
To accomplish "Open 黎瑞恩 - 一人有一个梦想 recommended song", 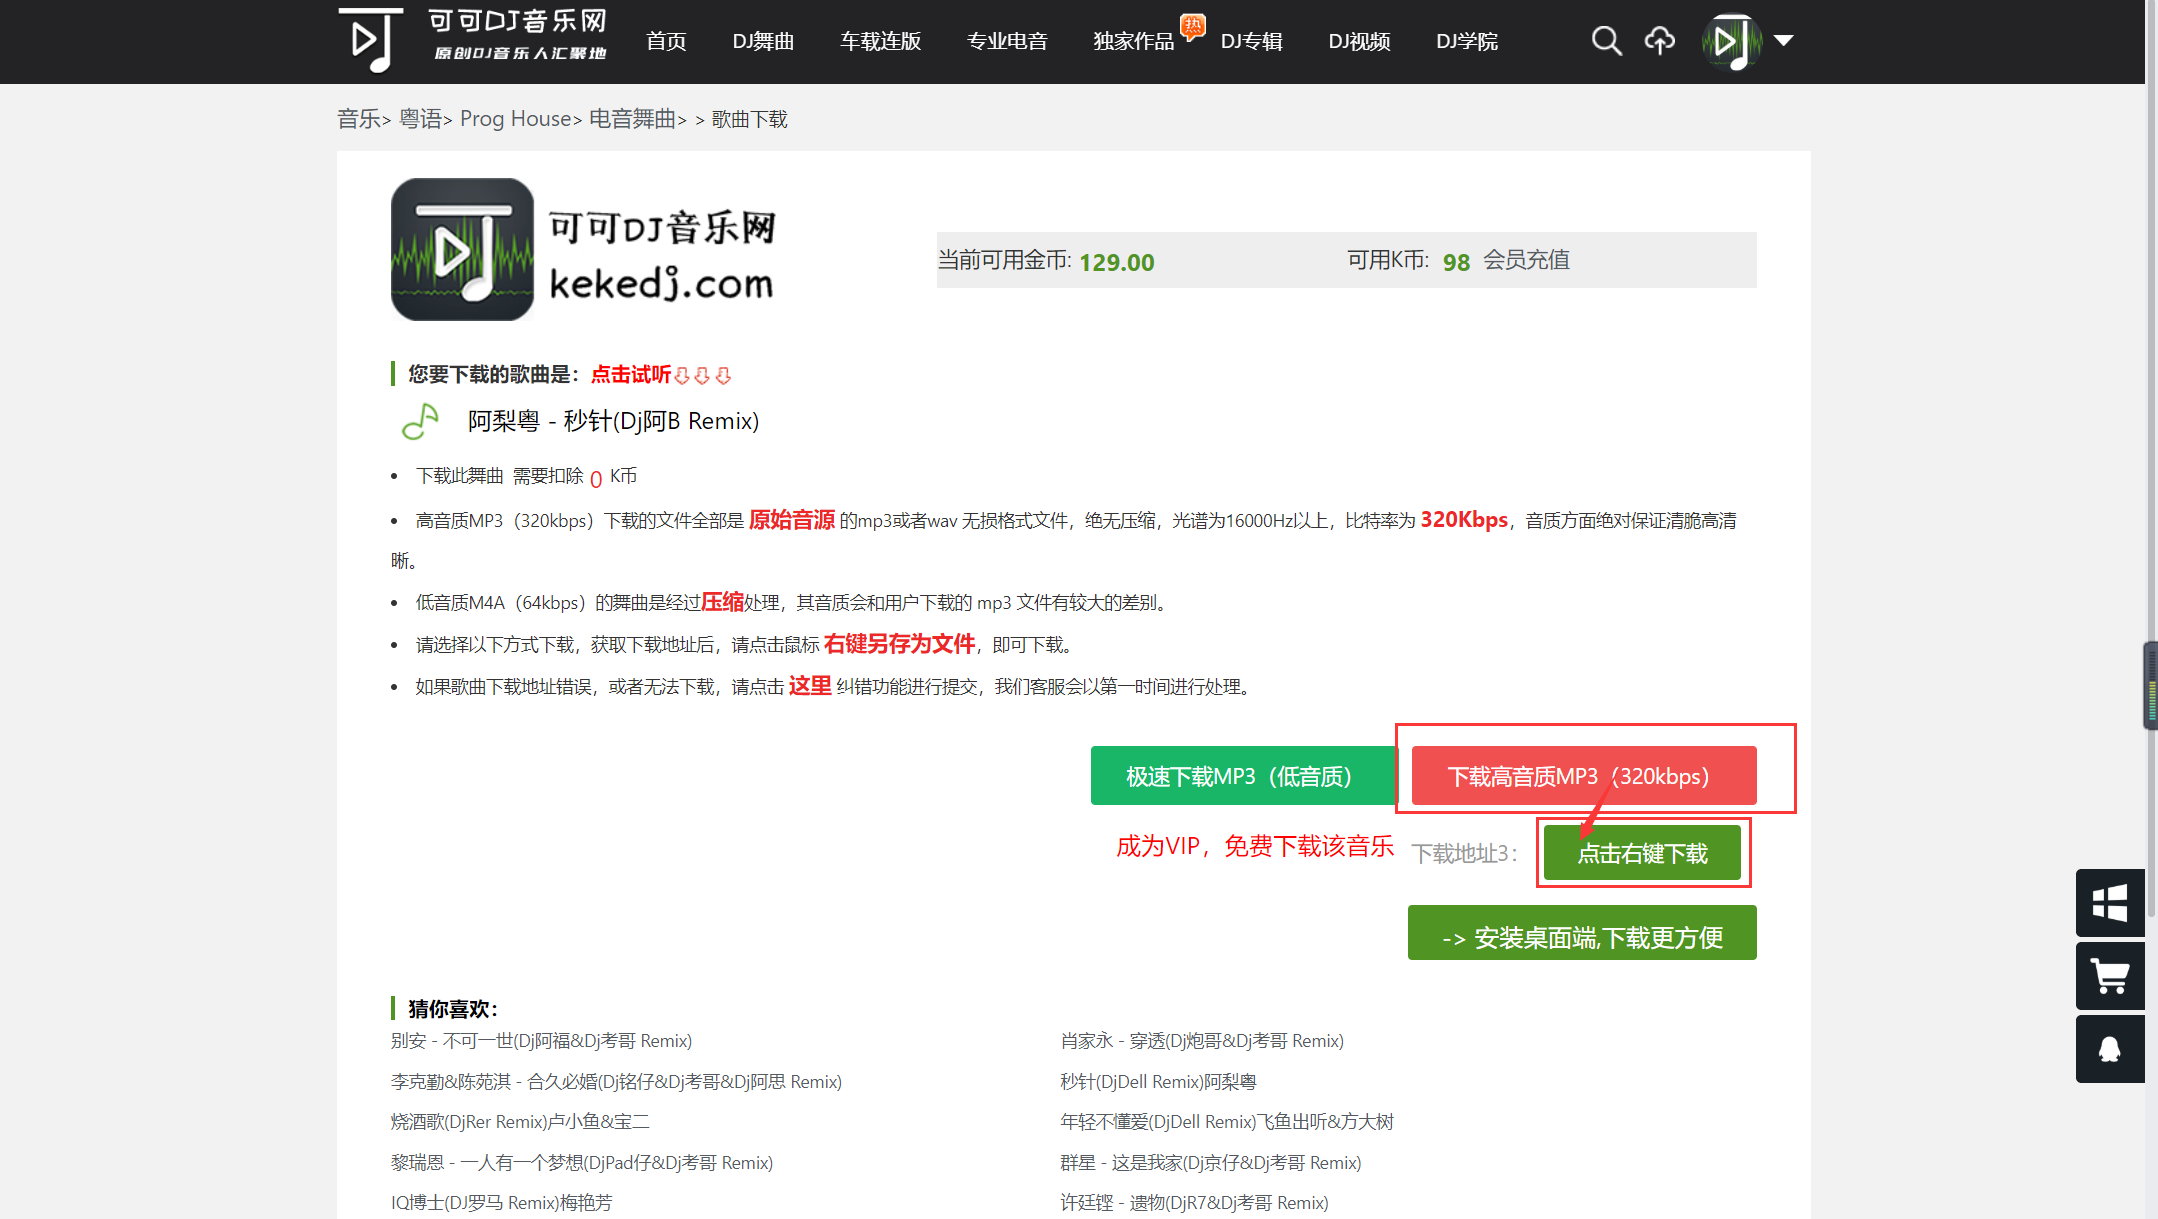I will pyautogui.click(x=582, y=1163).
